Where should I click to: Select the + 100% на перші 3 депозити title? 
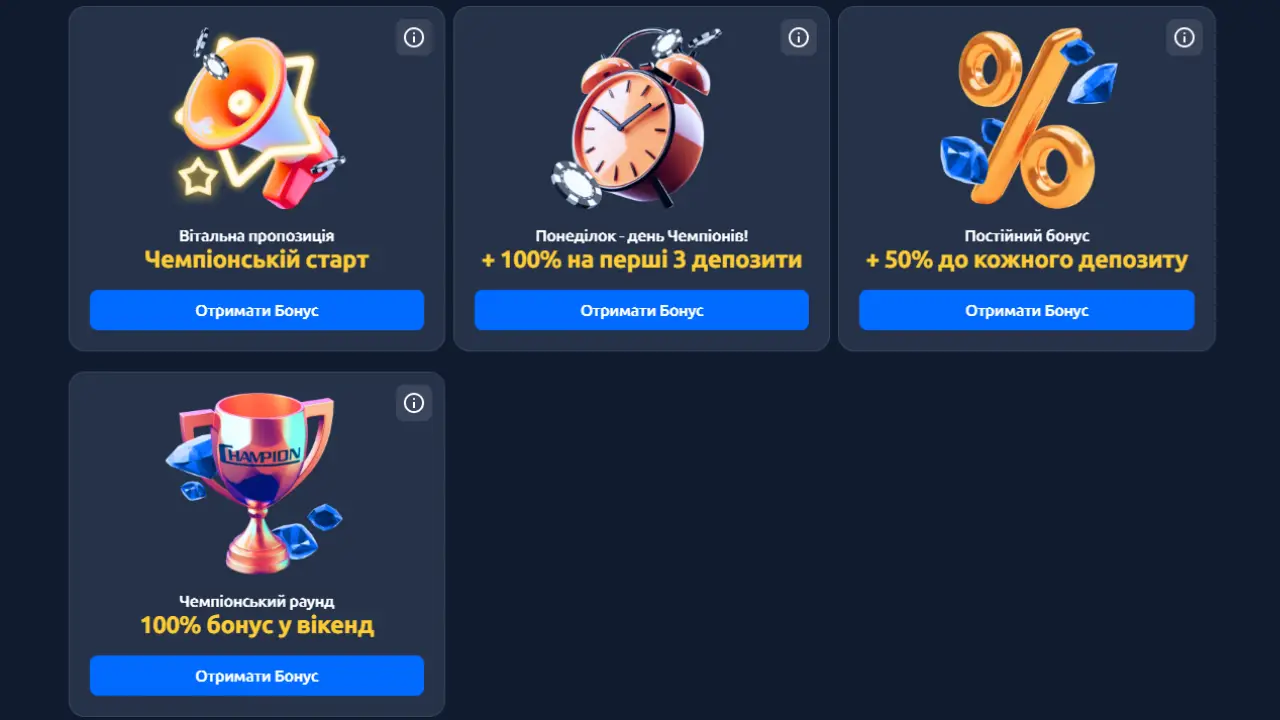coord(642,260)
